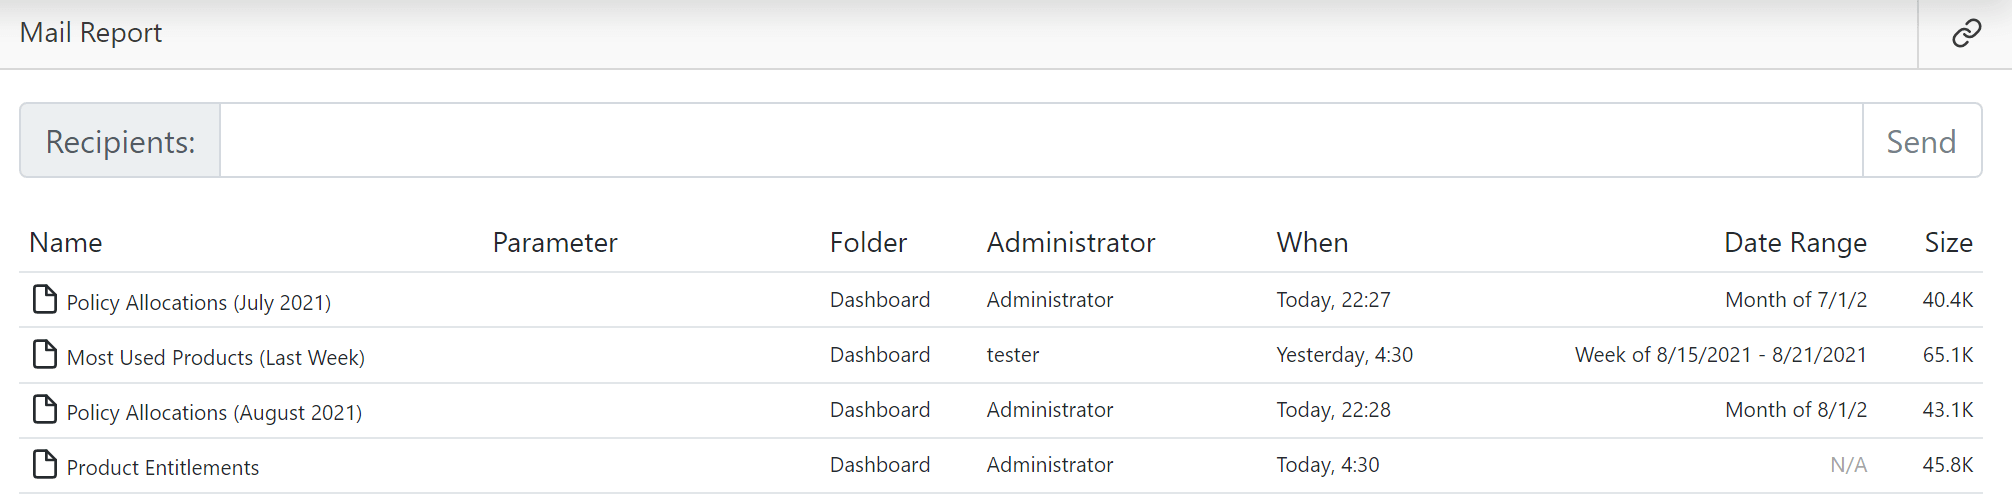The height and width of the screenshot is (494, 2012).
Task: Sort by the Parameter column header
Action: pos(555,243)
